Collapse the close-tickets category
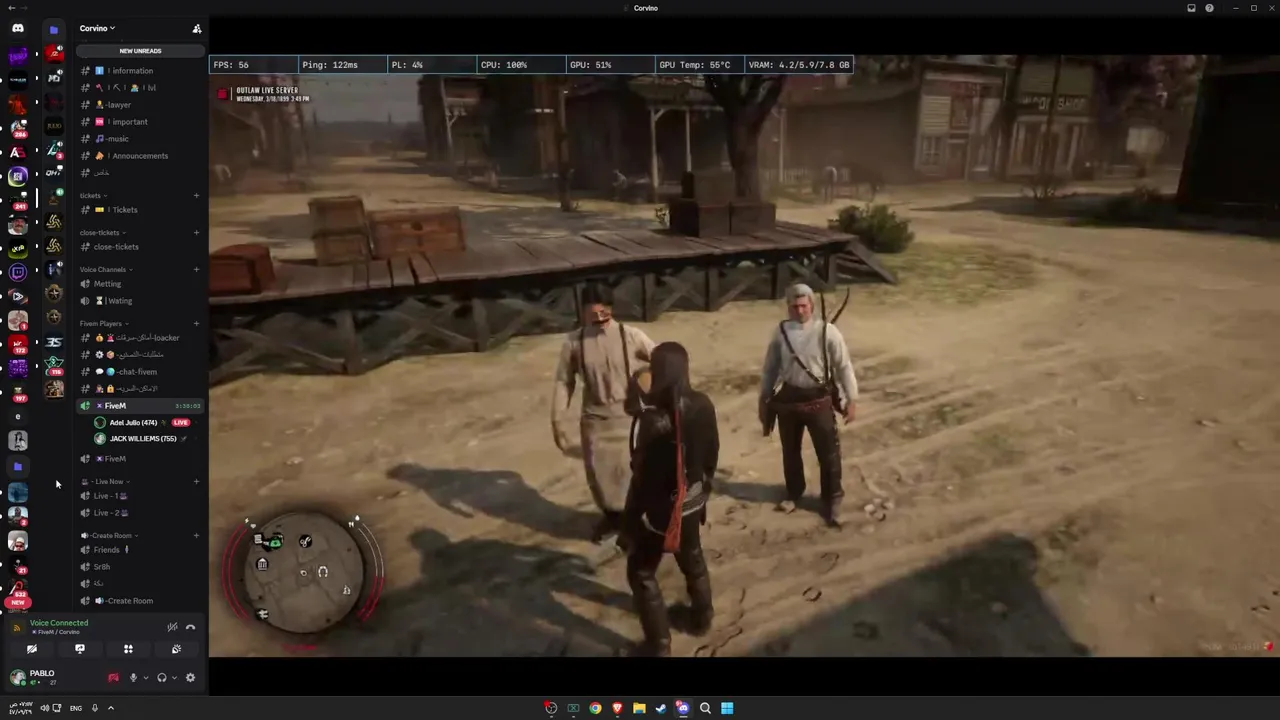Image resolution: width=1280 pixels, height=720 pixels. (102, 233)
